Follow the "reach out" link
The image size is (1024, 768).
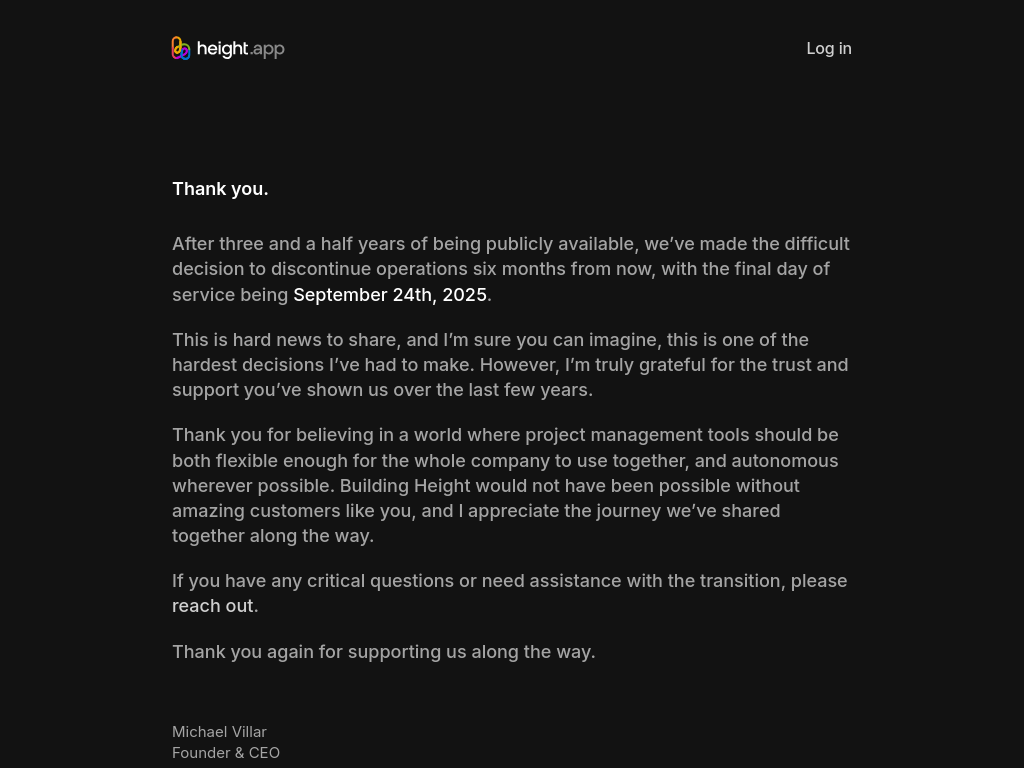[x=213, y=606]
